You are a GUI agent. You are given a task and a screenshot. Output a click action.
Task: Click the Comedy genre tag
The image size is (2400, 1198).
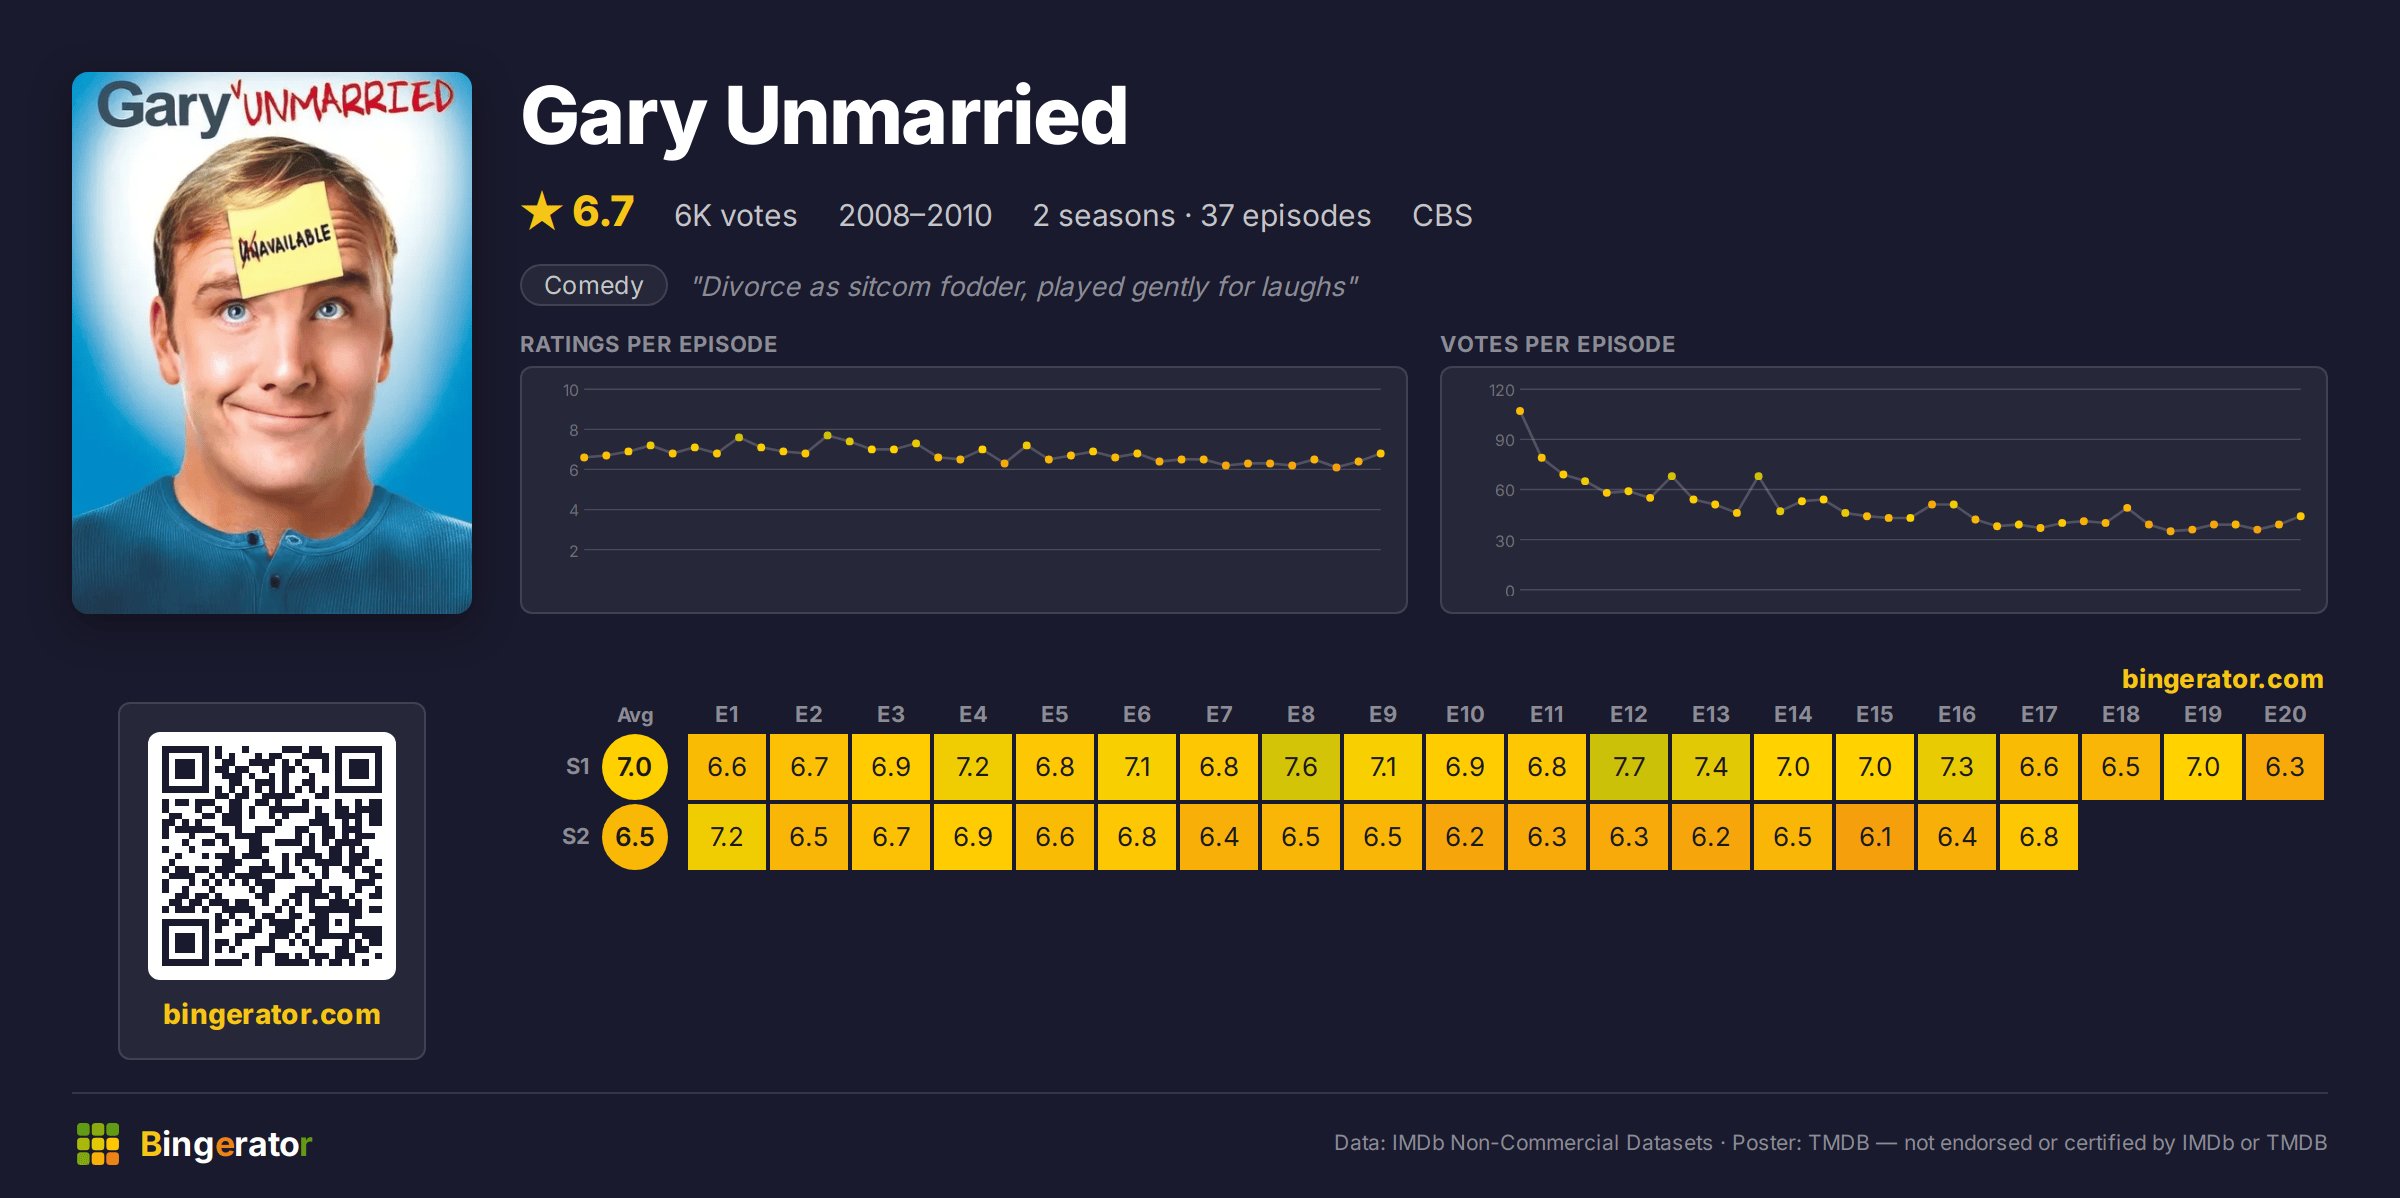click(x=594, y=285)
